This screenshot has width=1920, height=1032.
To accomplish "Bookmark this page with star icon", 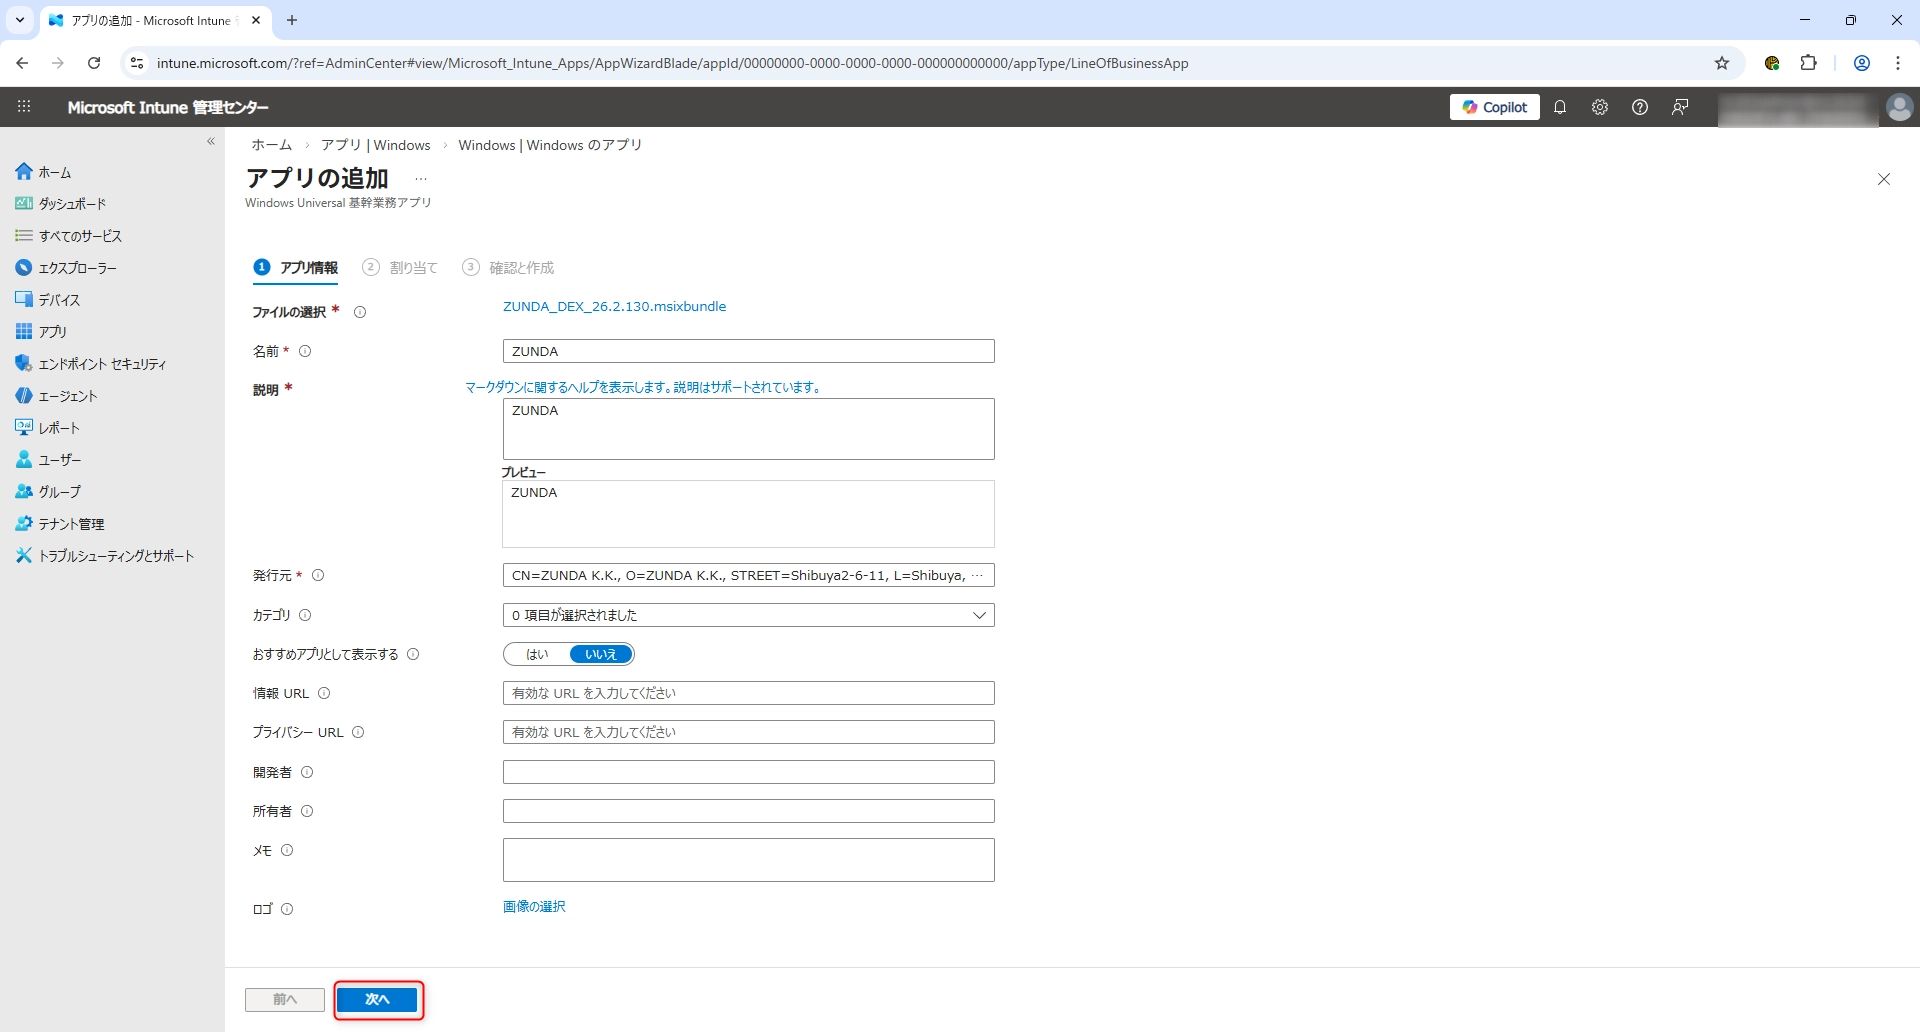I will 1722,63.
